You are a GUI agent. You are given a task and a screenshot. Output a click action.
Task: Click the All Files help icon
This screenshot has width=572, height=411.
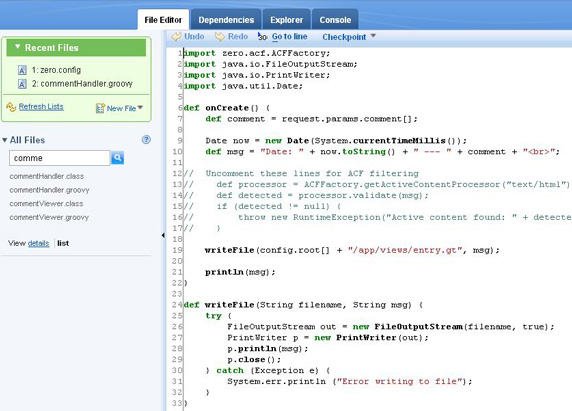point(146,140)
